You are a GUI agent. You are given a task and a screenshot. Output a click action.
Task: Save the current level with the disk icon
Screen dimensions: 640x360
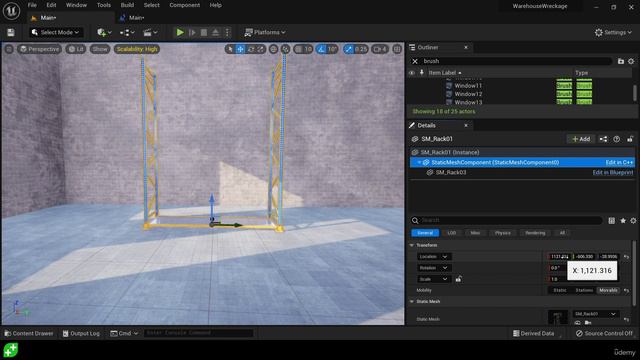(11, 32)
